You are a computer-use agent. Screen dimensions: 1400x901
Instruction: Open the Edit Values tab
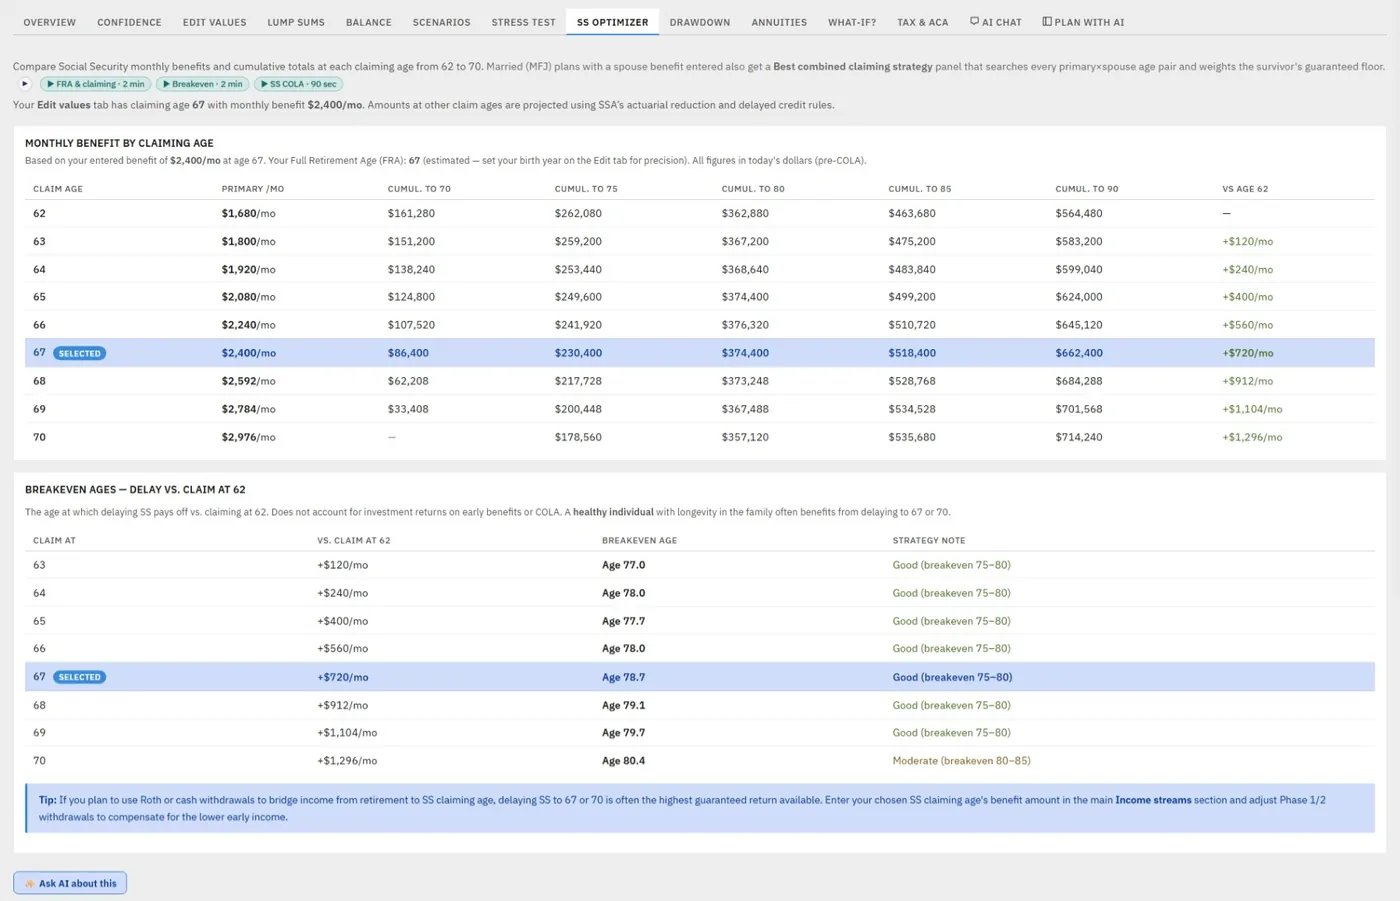(214, 22)
